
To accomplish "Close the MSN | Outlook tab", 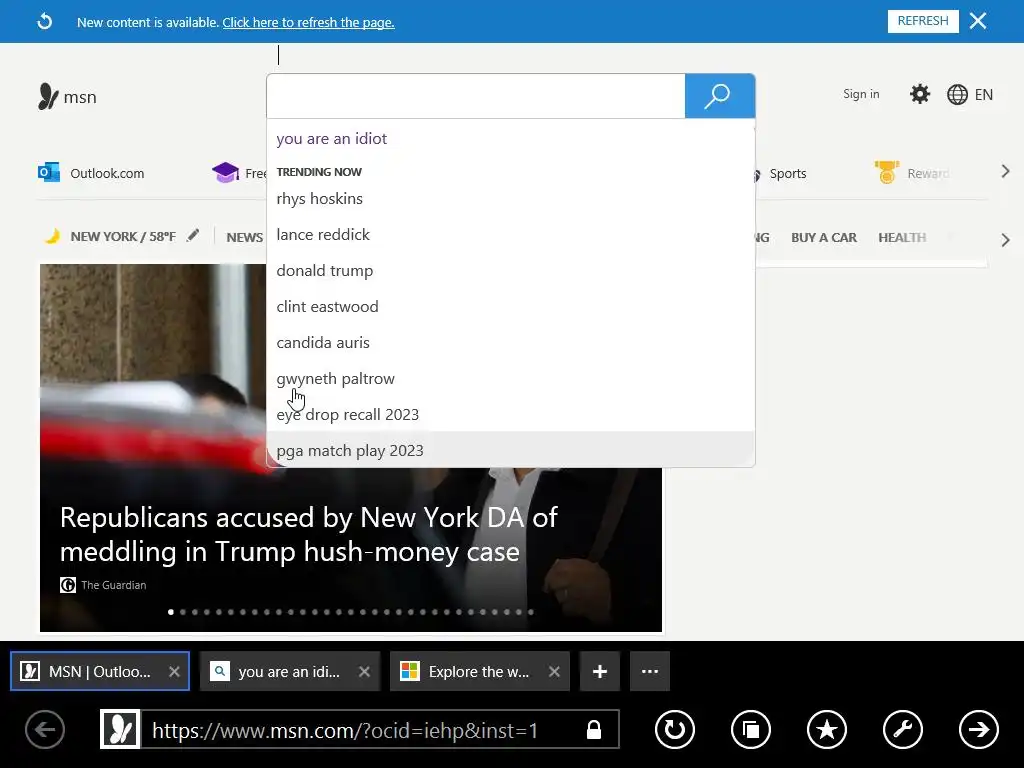I will pos(174,671).
